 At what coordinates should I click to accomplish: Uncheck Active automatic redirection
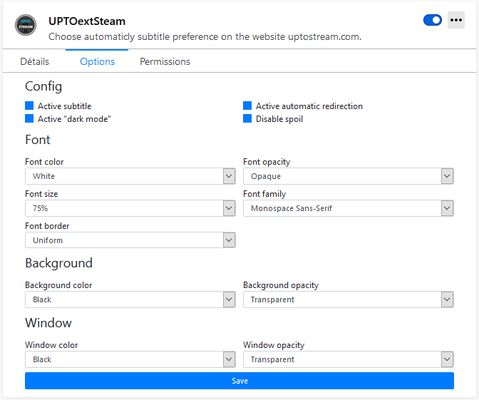(247, 106)
